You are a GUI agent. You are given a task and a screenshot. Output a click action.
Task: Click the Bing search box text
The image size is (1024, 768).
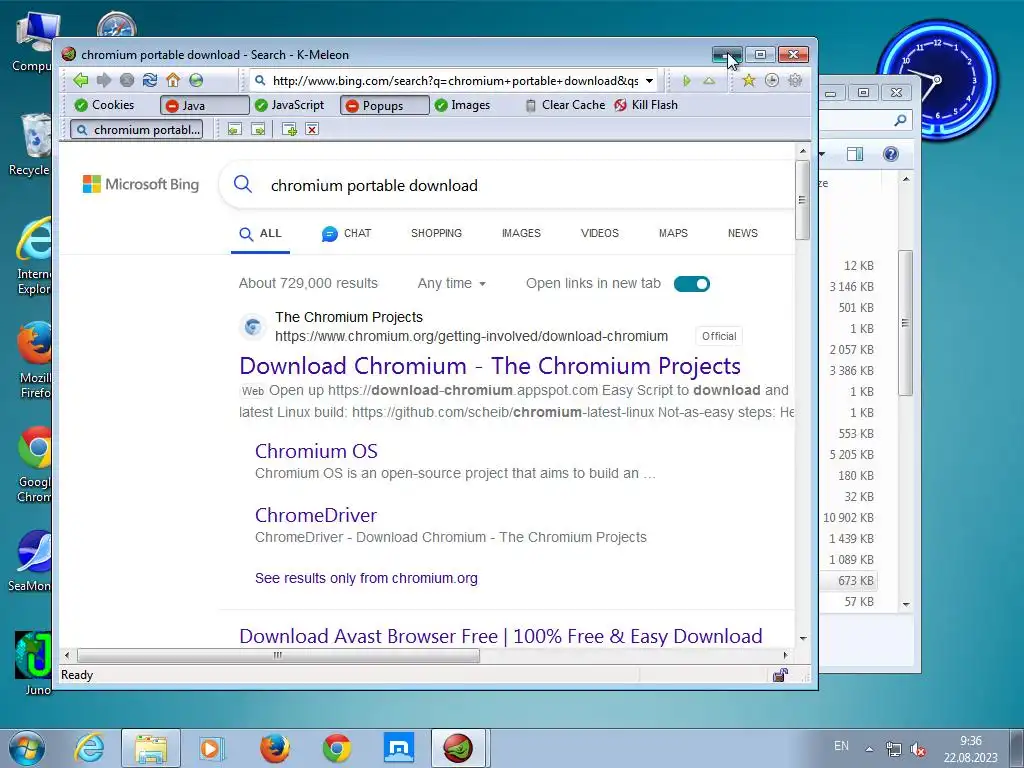[374, 185]
